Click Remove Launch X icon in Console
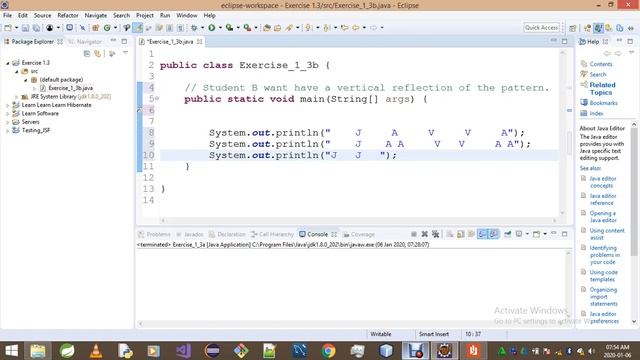The image size is (640, 360). click(424, 234)
